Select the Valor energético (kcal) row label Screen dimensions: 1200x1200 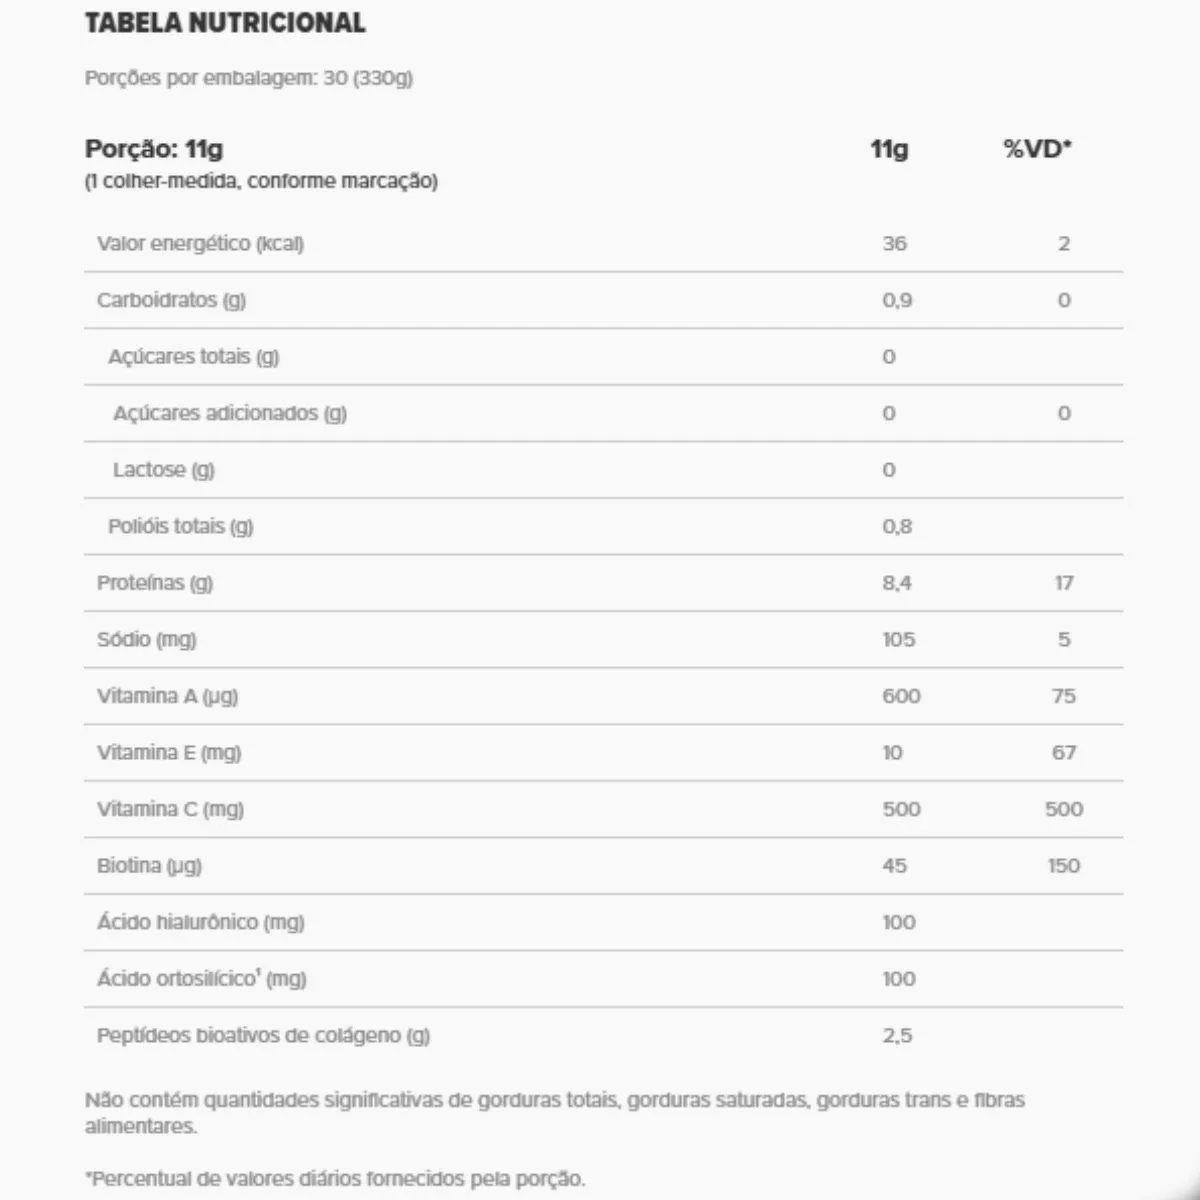coord(200,243)
